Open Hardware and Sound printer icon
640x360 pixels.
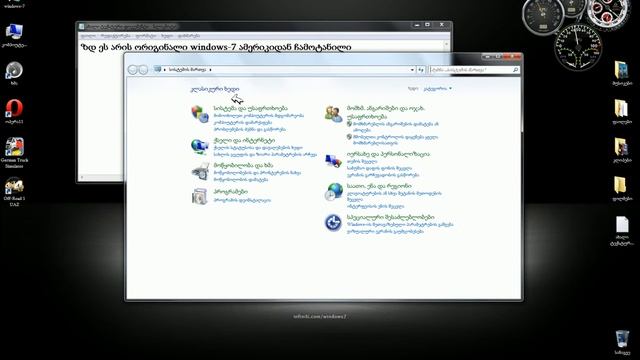tap(200, 171)
